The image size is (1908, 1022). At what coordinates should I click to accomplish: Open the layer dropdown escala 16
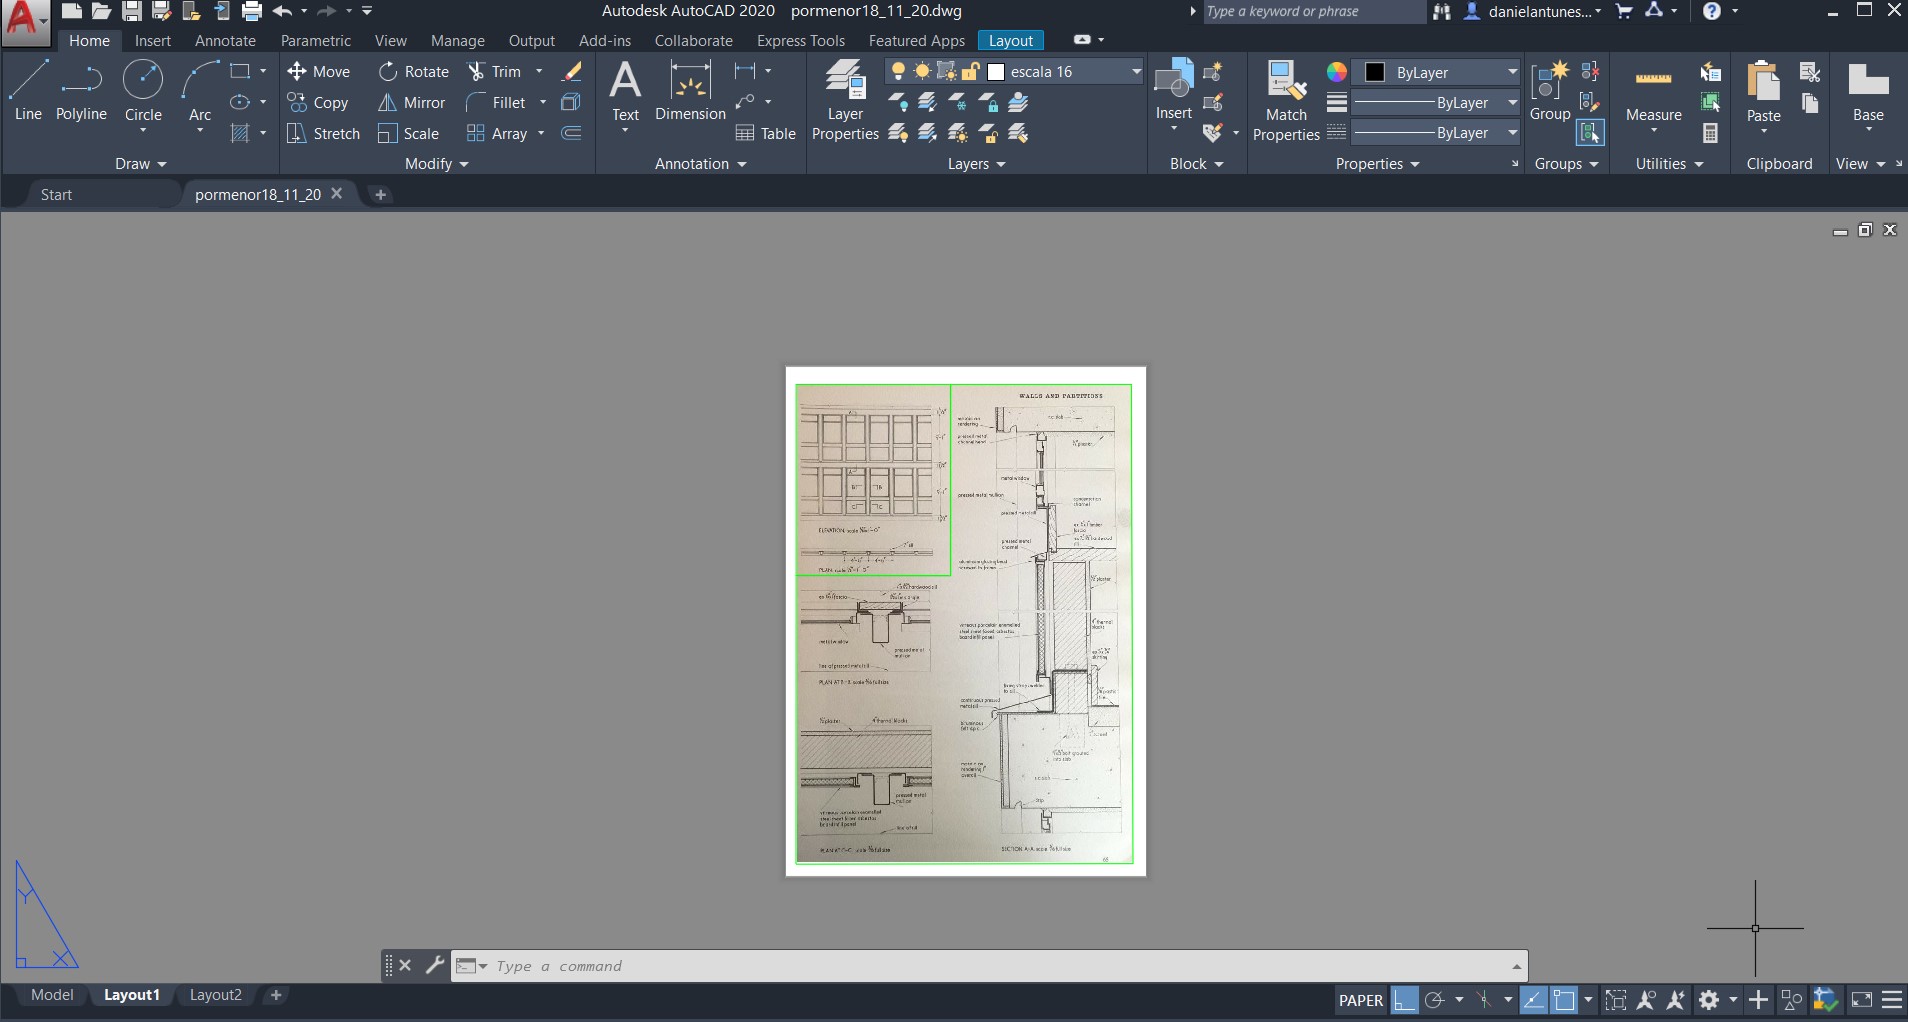[x=1014, y=71]
